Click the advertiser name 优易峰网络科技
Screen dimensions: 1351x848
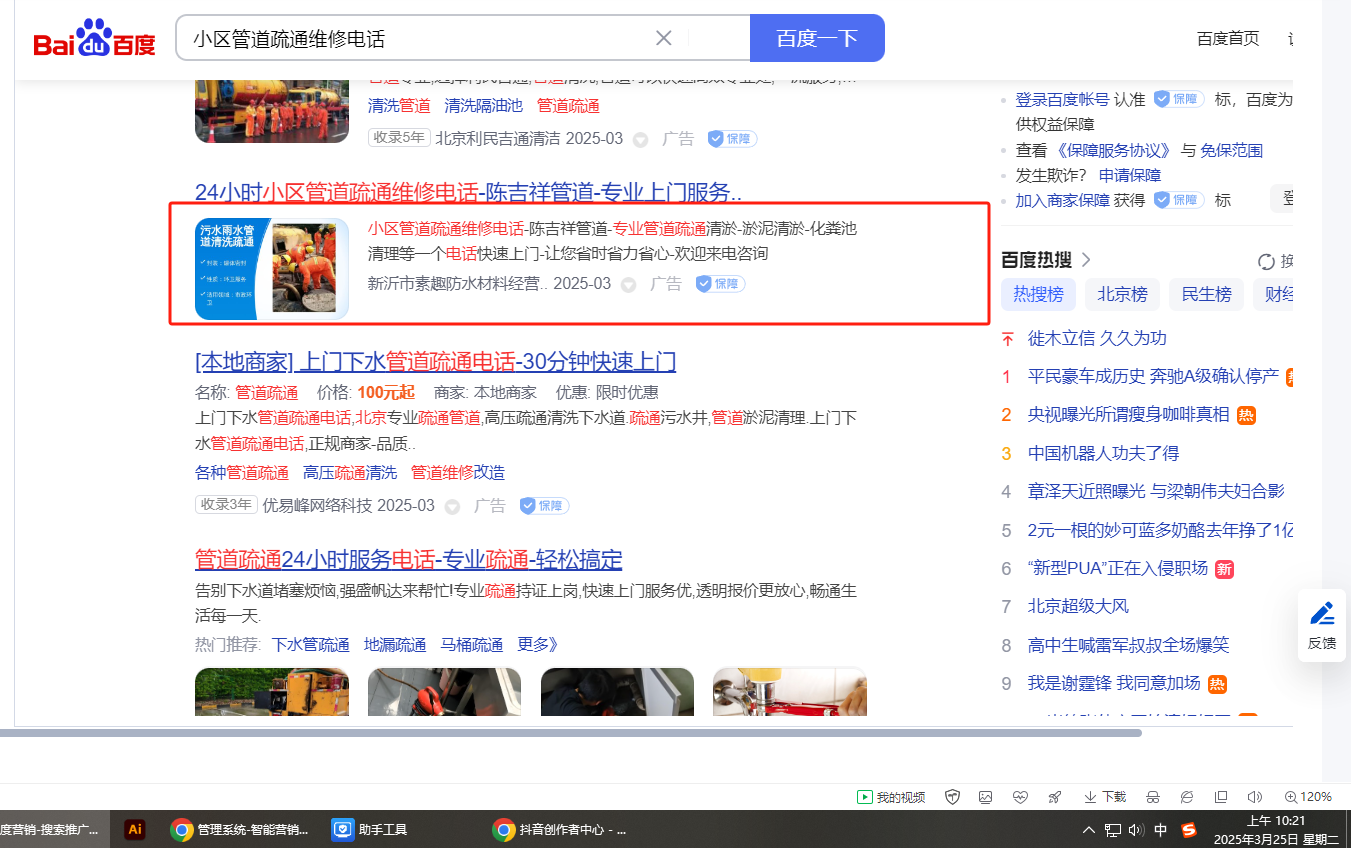(317, 506)
